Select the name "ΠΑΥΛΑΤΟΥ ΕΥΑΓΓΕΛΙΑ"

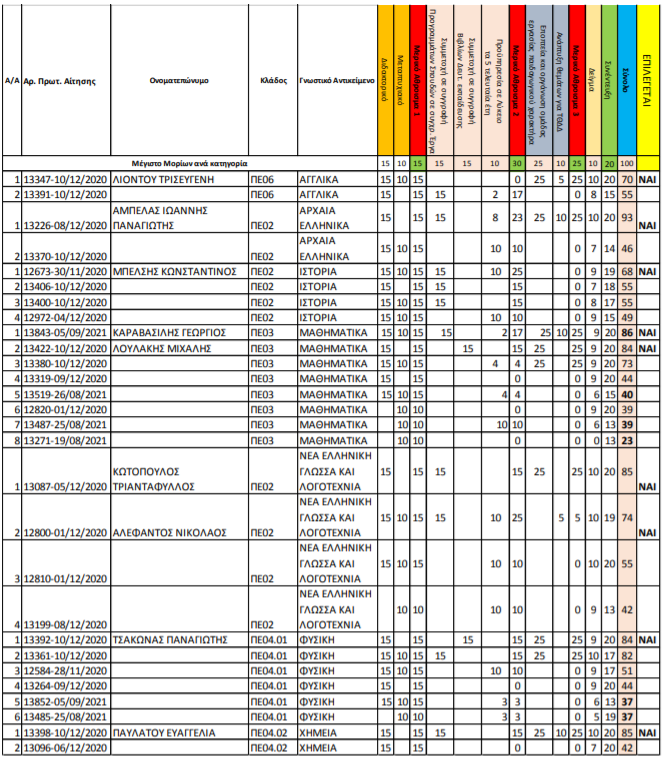pyautogui.click(x=164, y=732)
